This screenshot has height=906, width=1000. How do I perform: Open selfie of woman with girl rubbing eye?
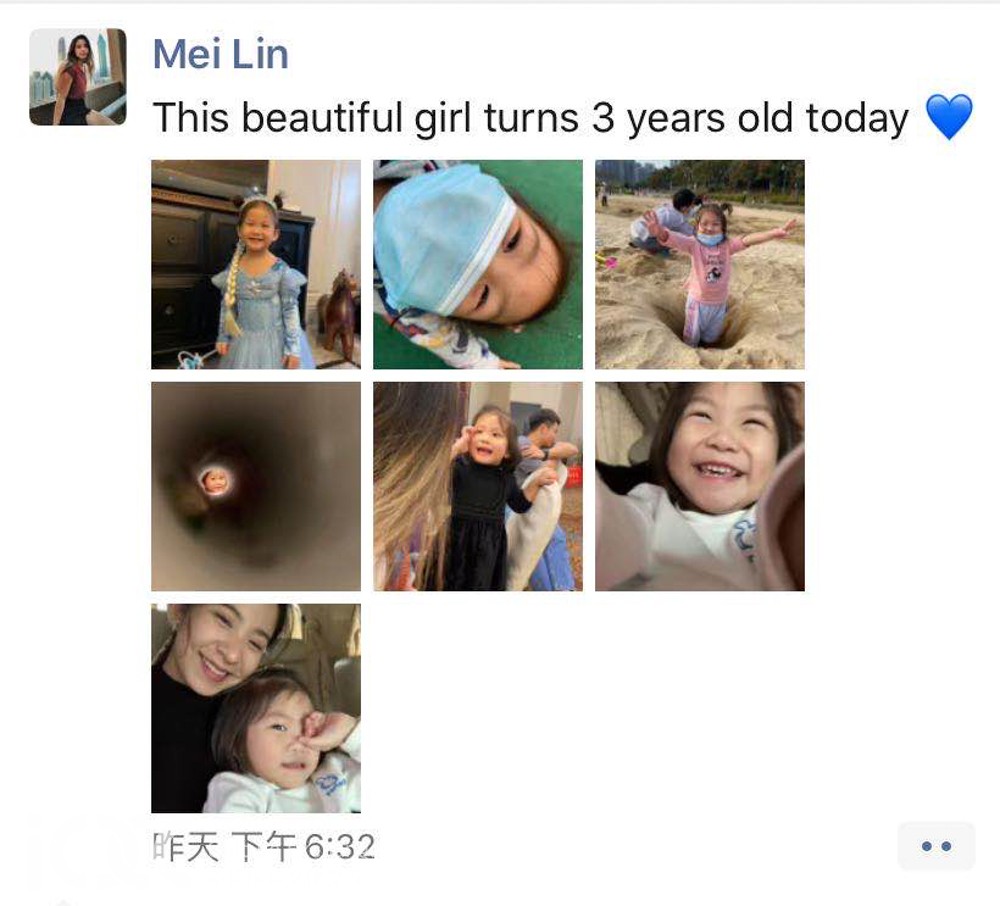point(256,708)
